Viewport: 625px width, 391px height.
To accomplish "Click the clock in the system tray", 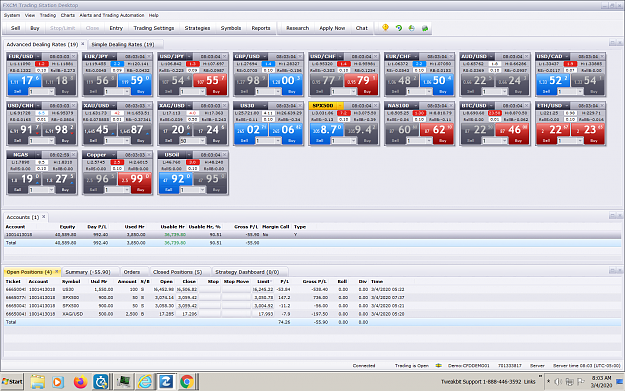I will pyautogui.click(x=601, y=381).
